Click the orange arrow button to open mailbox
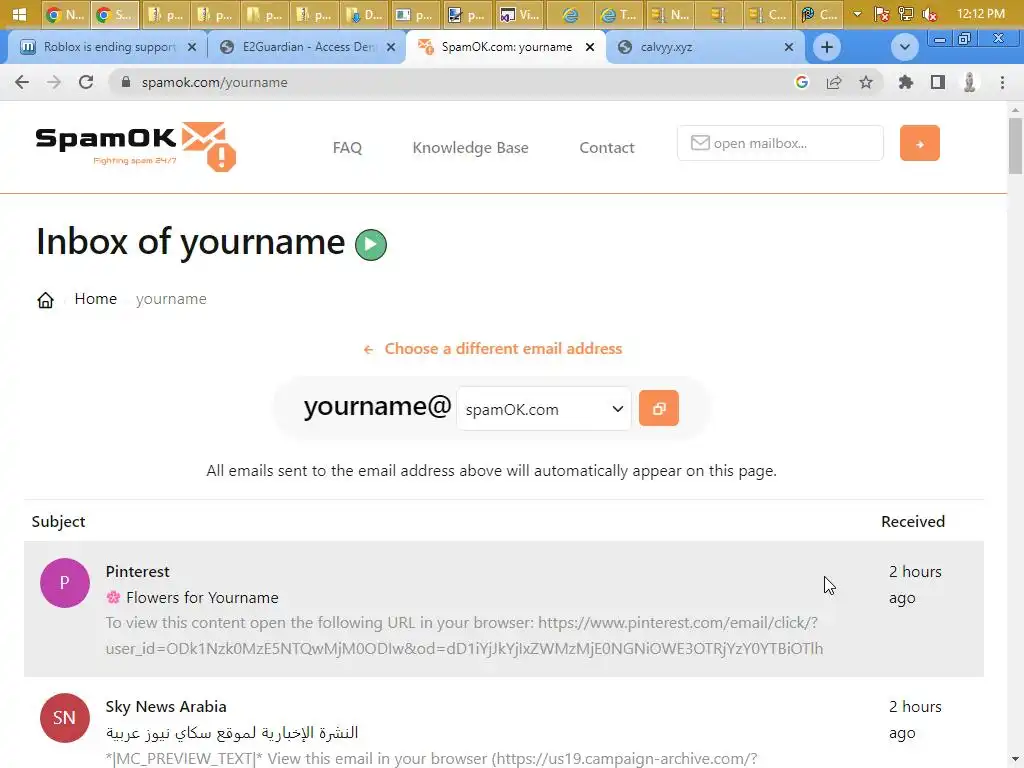This screenshot has height=768, width=1024. pos(920,143)
